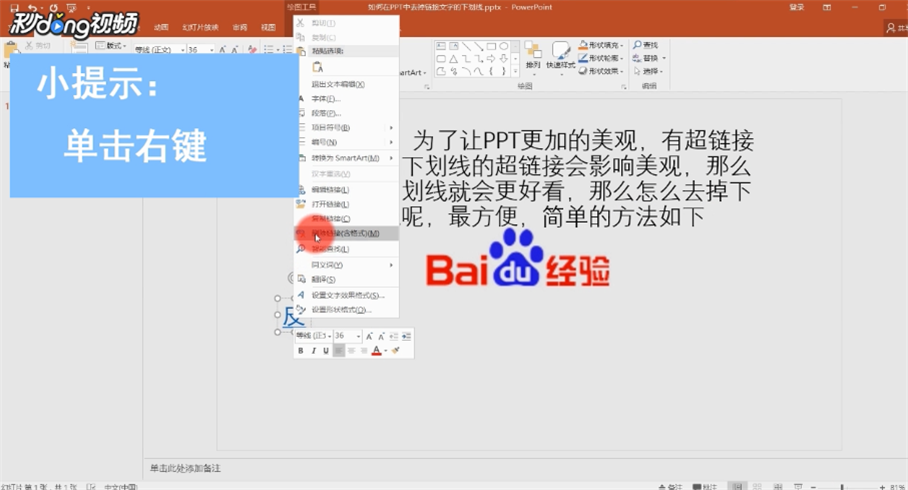This screenshot has height=490, width=908.
Task: Click the ribbon display options icon
Action: tap(827, 7)
